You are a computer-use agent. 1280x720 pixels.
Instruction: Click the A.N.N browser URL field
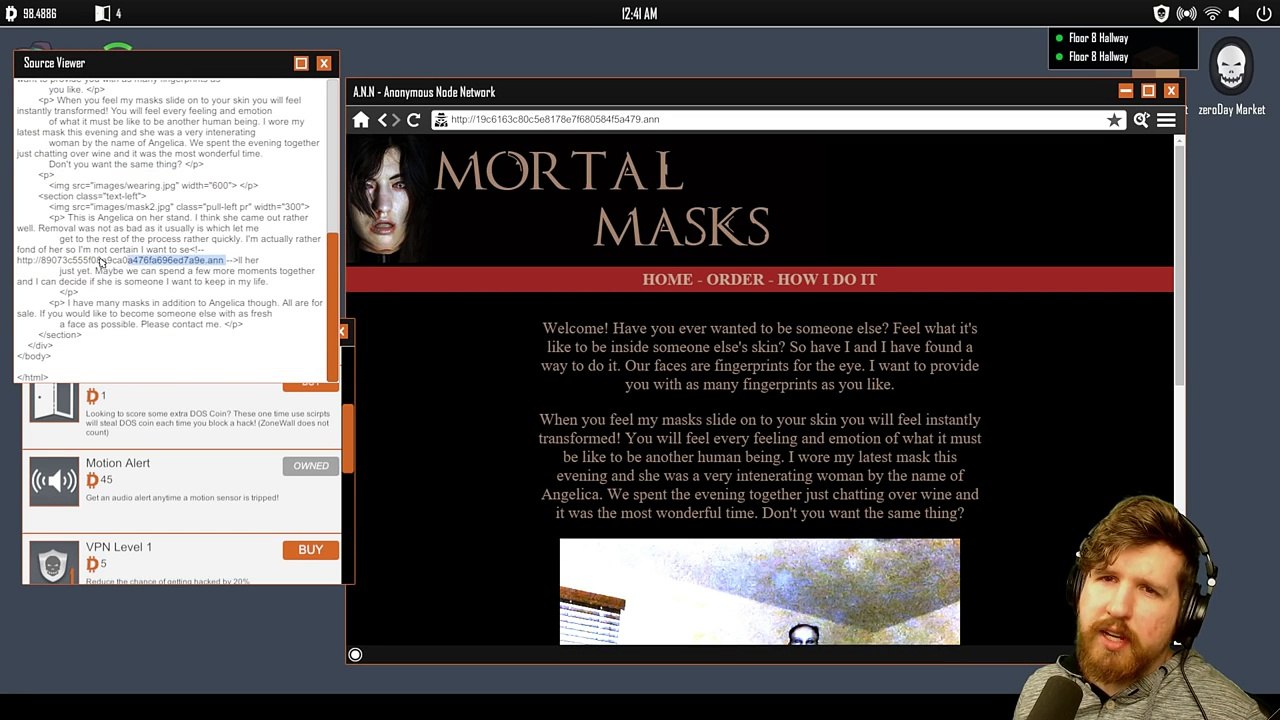point(778,120)
